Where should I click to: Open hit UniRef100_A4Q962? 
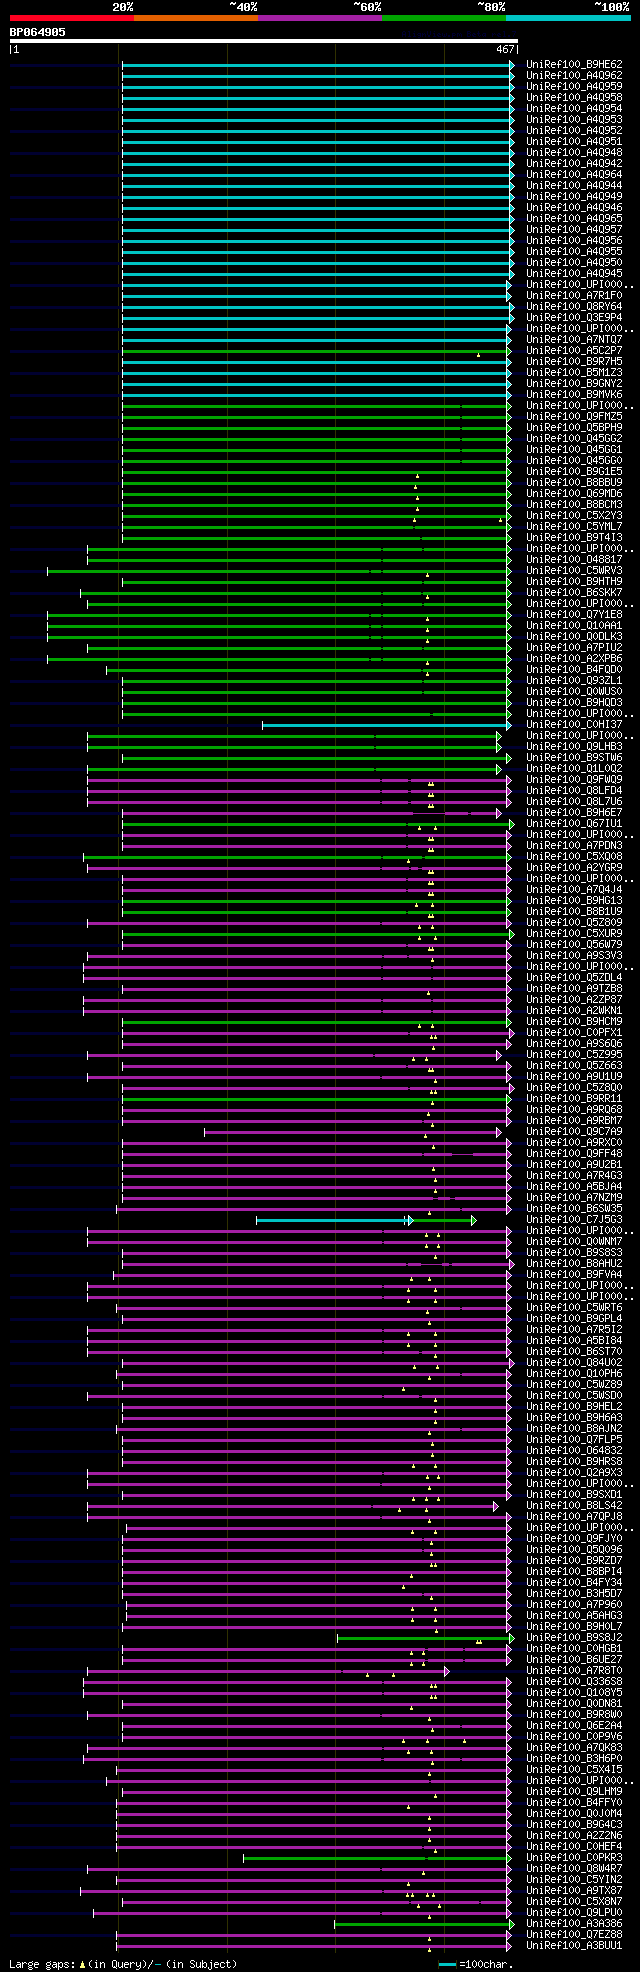(574, 75)
